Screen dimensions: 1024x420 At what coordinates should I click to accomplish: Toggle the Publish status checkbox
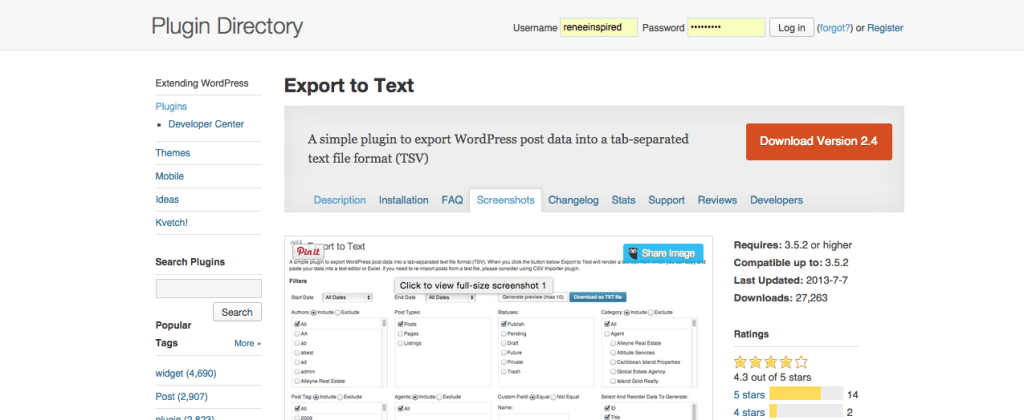click(503, 324)
